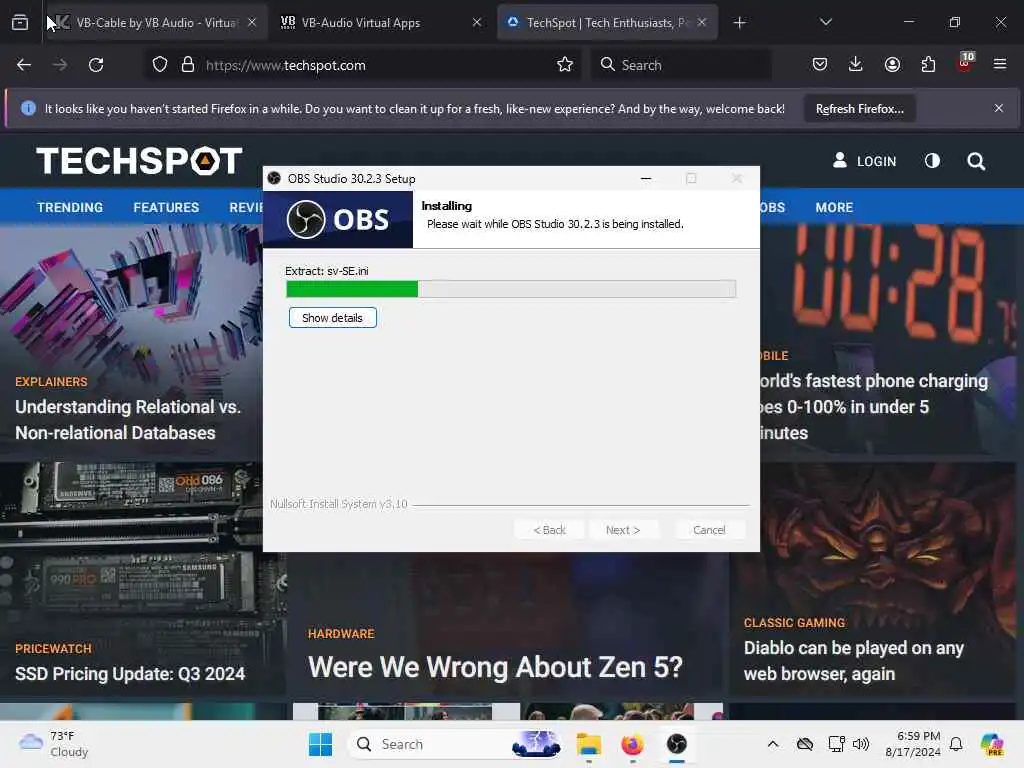Screen dimensions: 1024x768
Task: Click the red extension icon with badge 10
Action: [965, 63]
